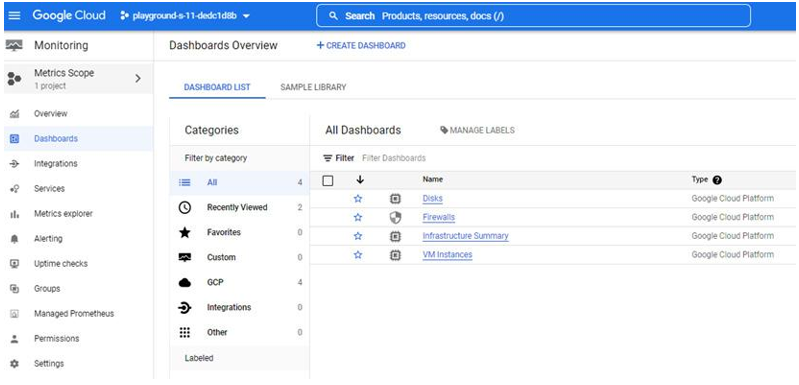Click the Custom category monitor icon

pos(184,257)
